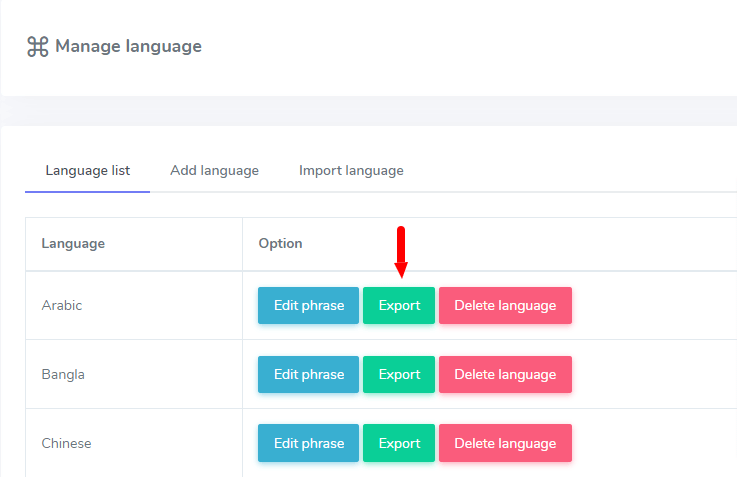Click the Option column header
The width and height of the screenshot is (737, 477).
280,244
